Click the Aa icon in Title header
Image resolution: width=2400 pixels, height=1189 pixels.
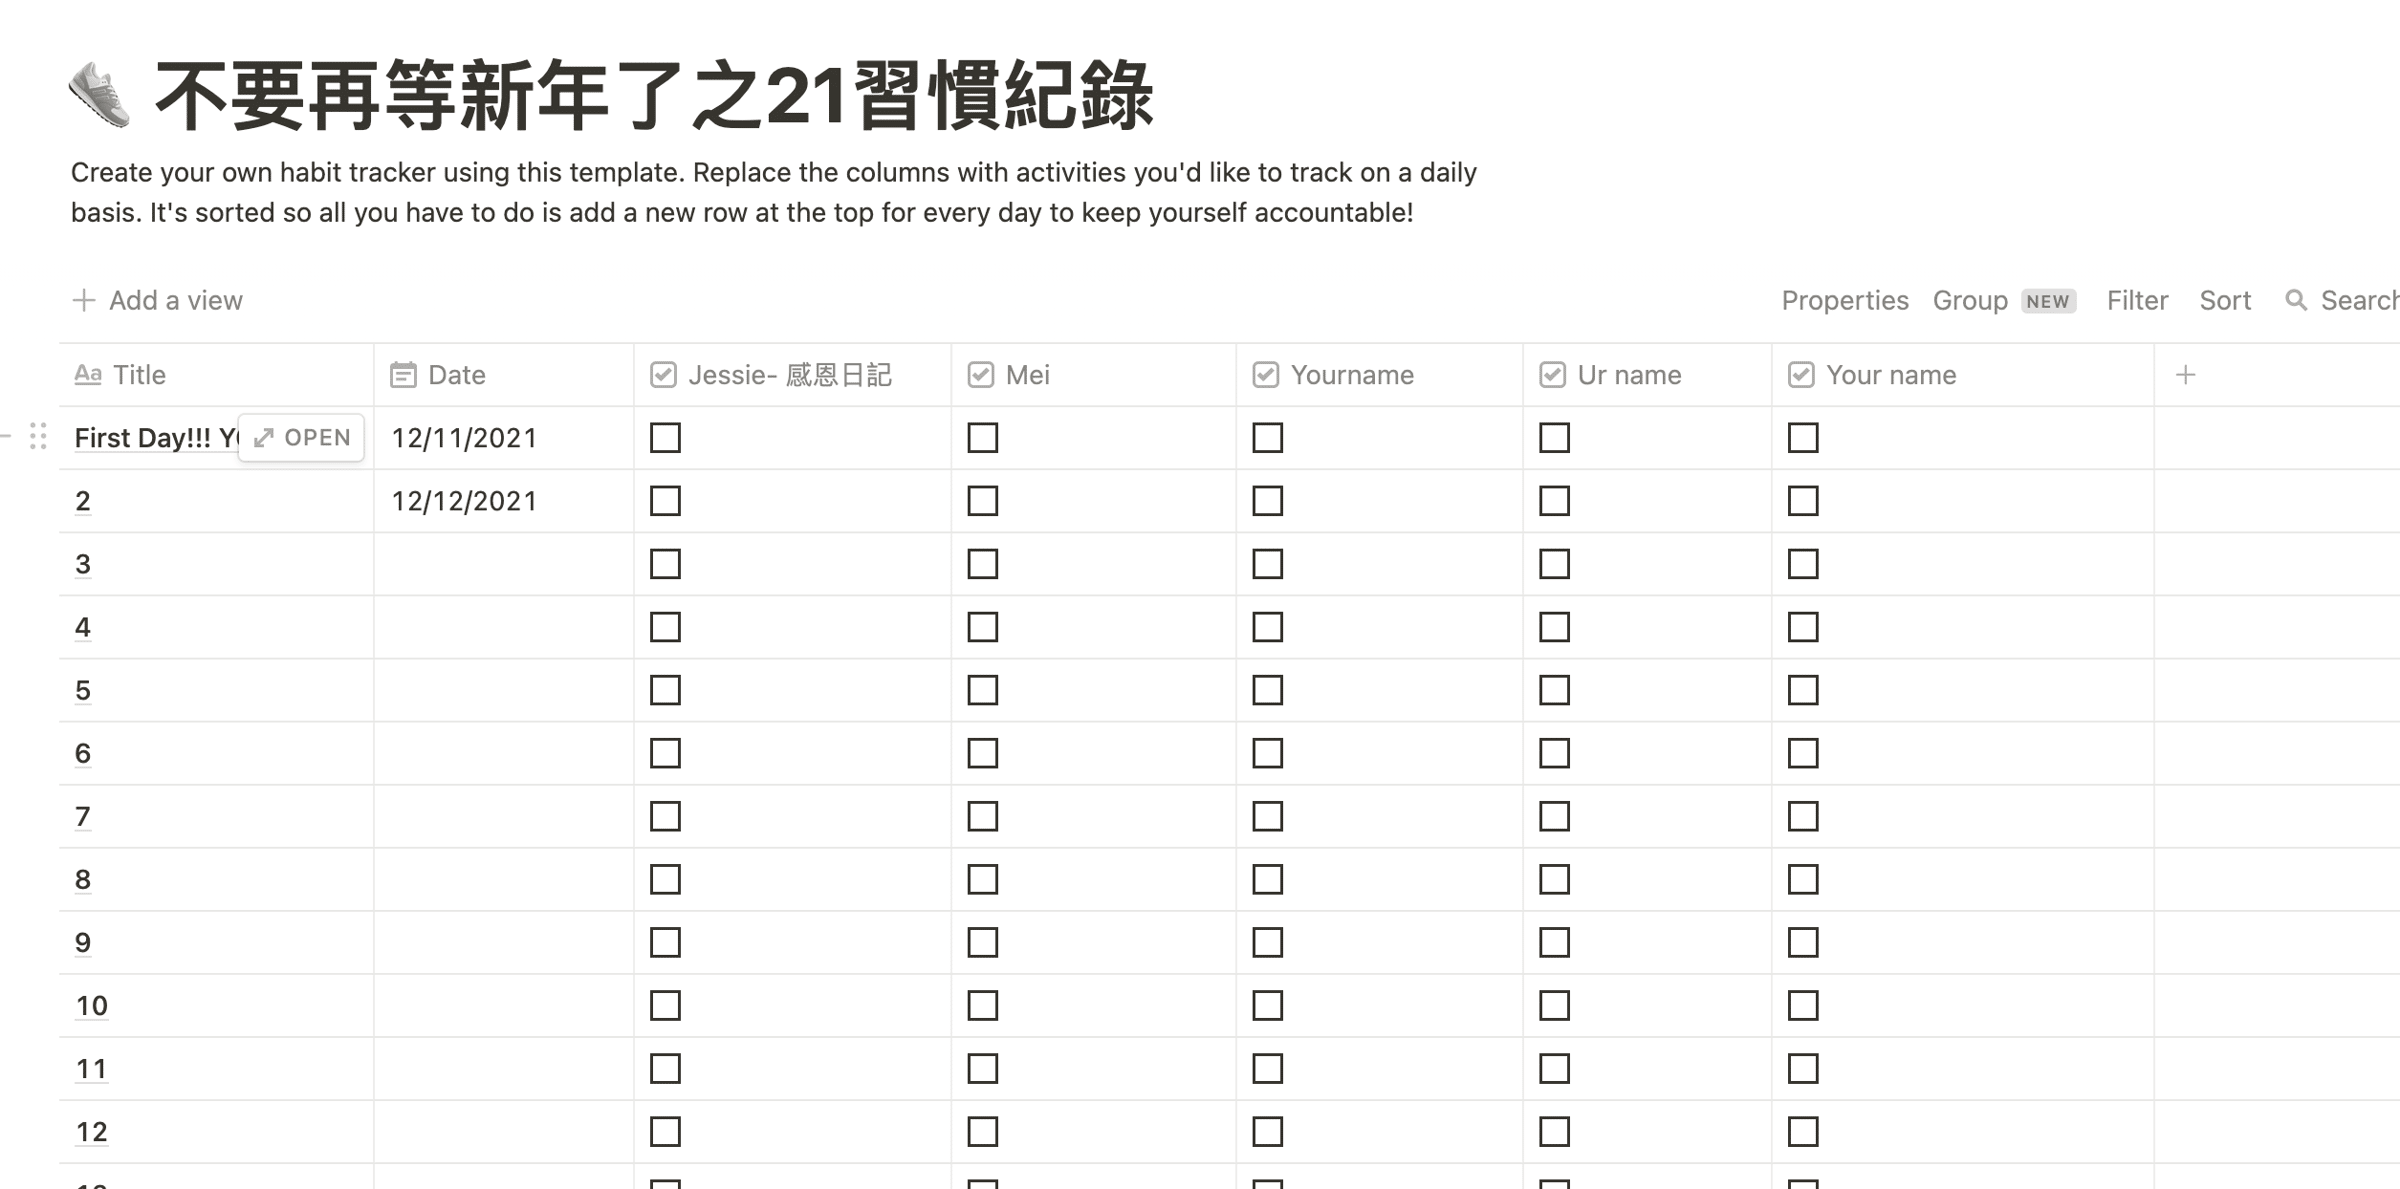[88, 374]
